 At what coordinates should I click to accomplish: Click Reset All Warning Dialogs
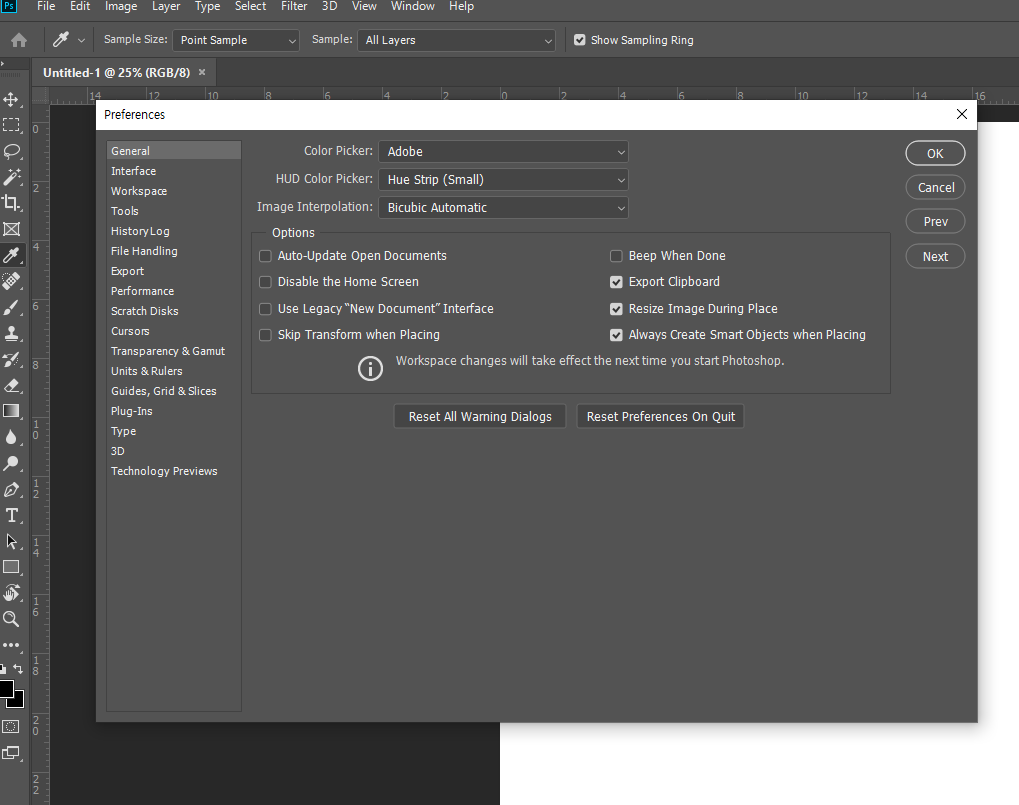(x=480, y=416)
